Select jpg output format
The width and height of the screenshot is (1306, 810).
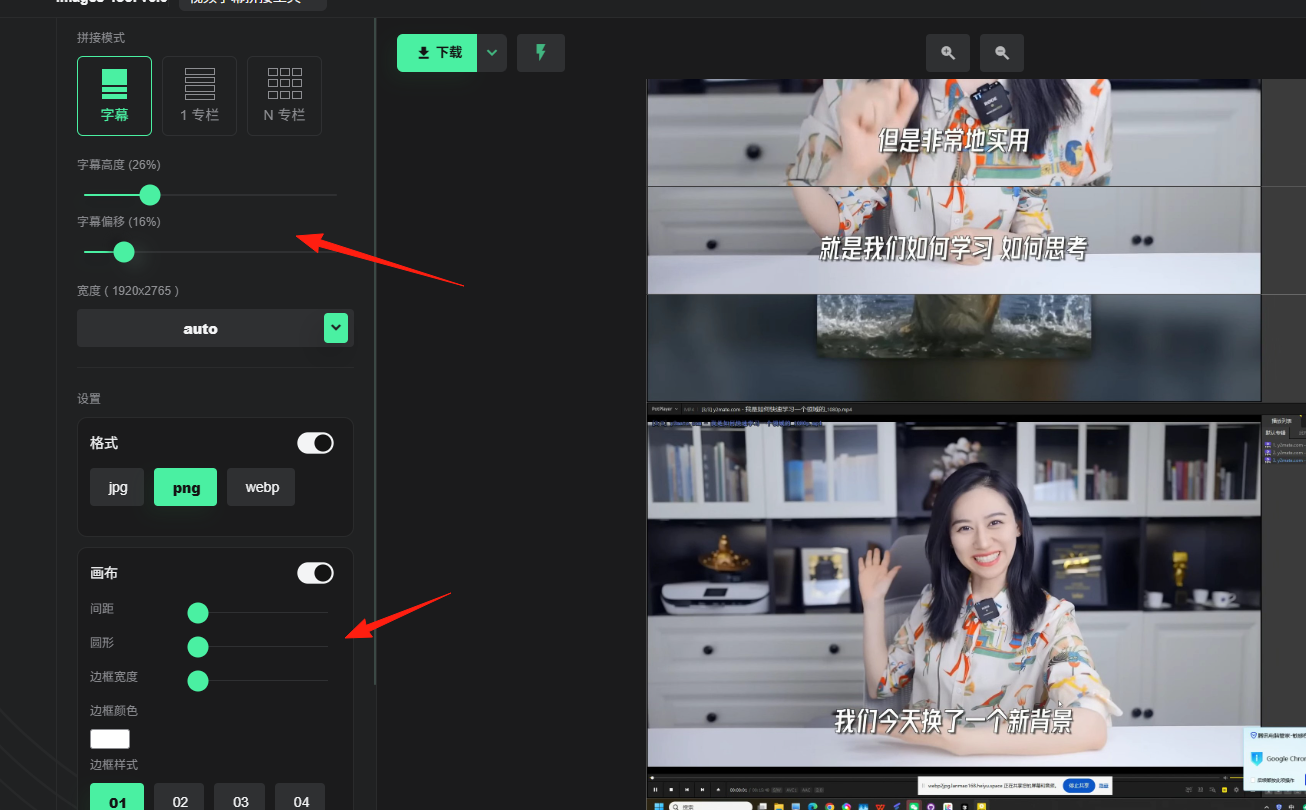[117, 487]
